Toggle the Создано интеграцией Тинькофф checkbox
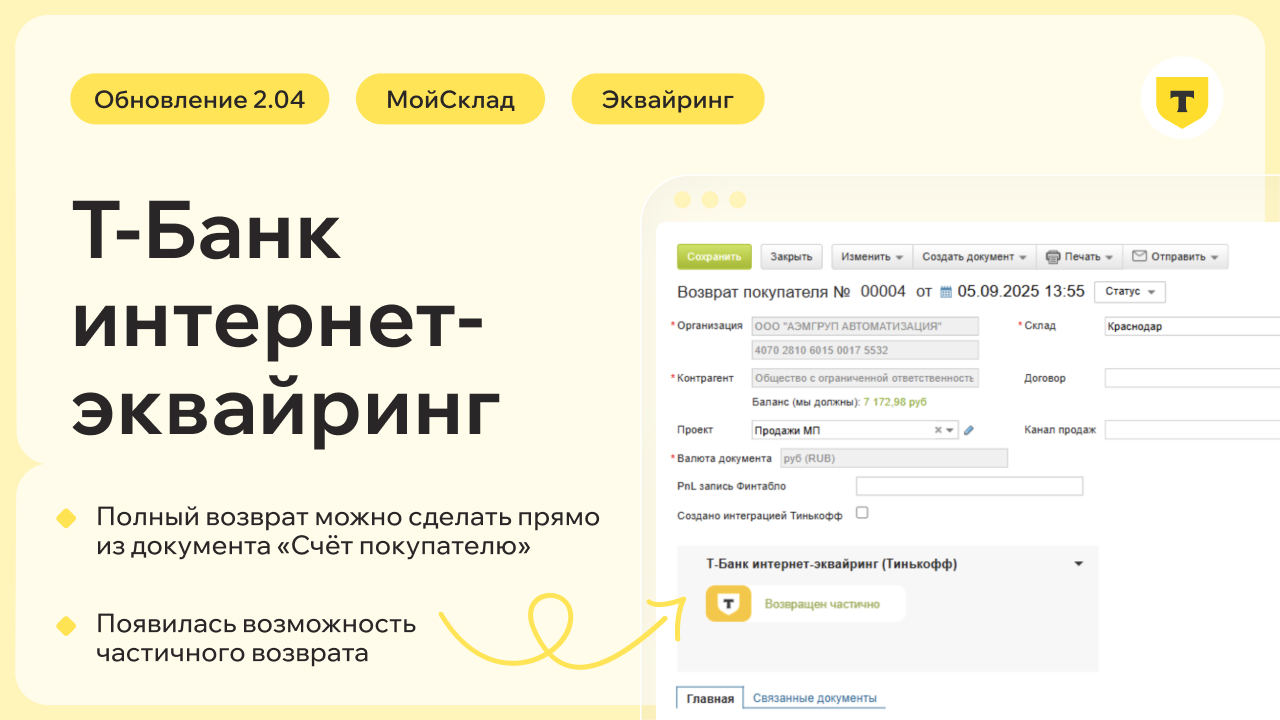The height and width of the screenshot is (720, 1280). click(x=862, y=512)
